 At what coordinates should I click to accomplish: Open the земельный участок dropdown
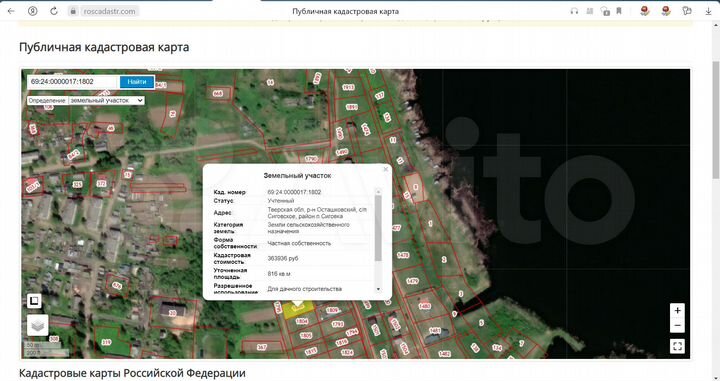click(107, 100)
